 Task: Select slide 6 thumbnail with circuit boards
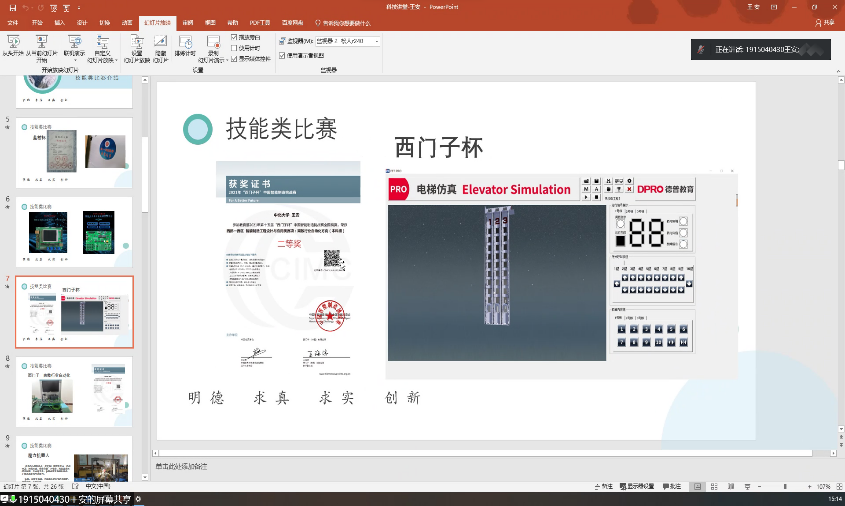(74, 232)
